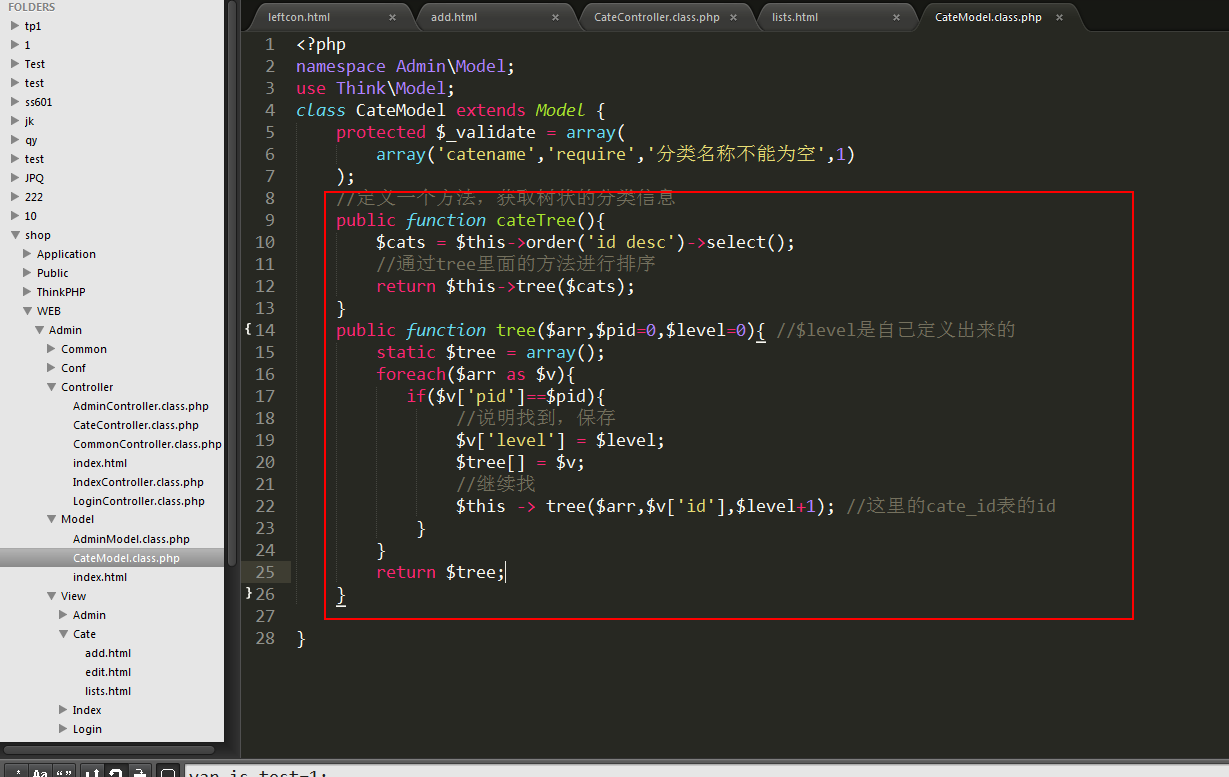Select the Public folder label
The image size is (1229, 777).
point(53,273)
